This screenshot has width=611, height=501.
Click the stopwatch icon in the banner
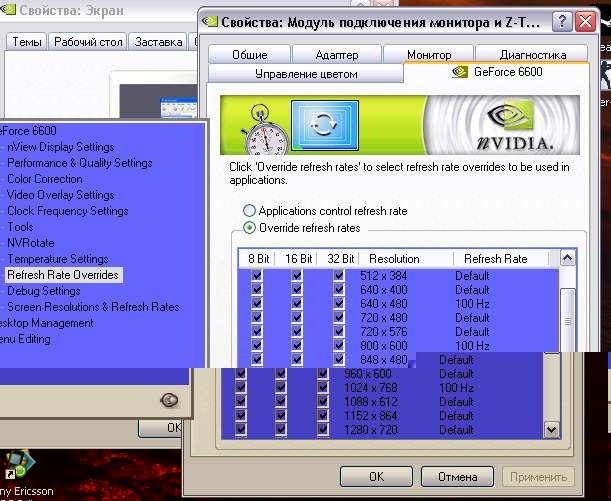pyautogui.click(x=265, y=129)
